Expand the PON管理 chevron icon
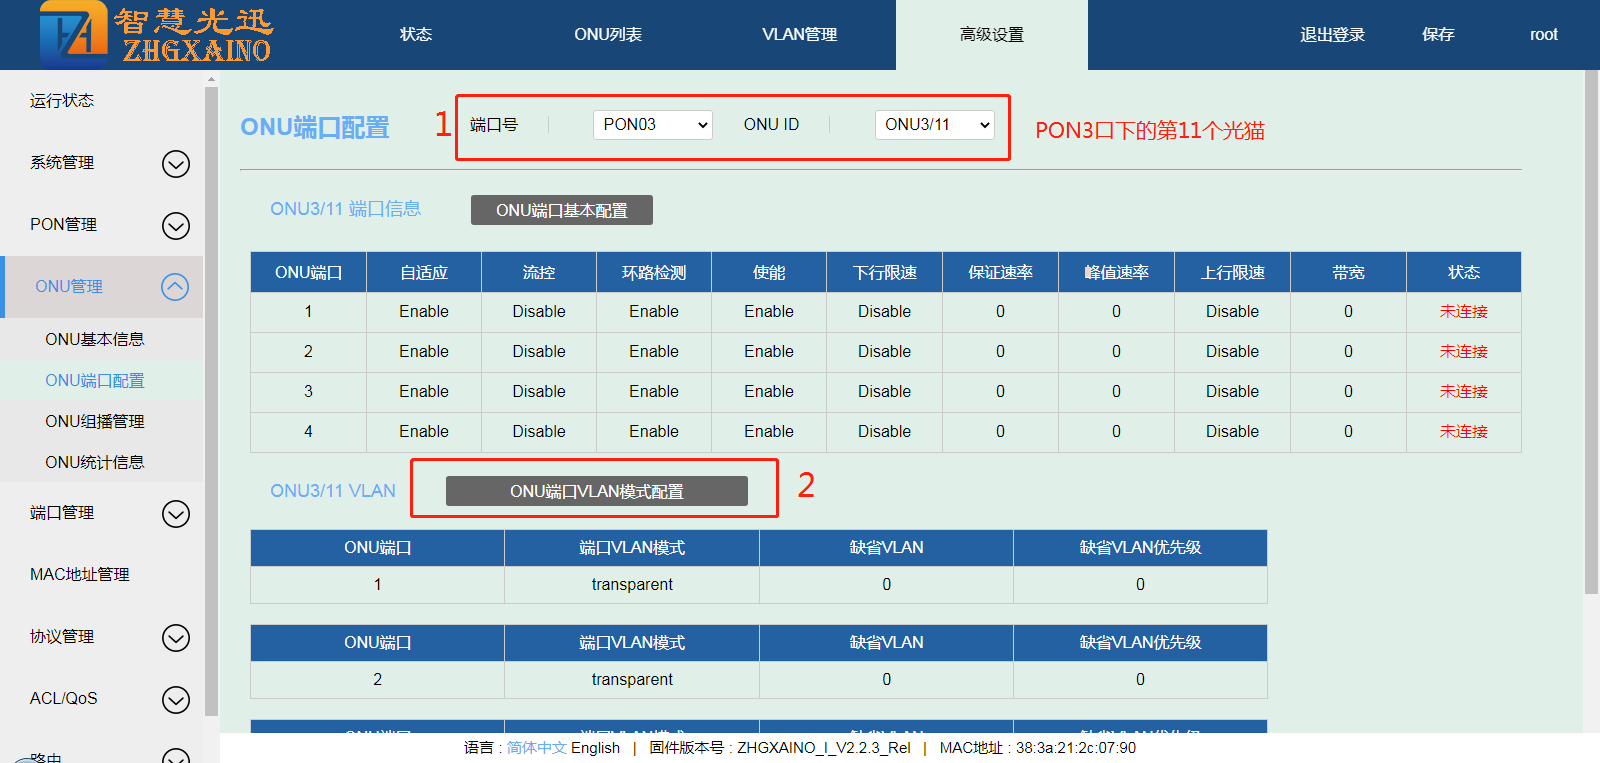 point(176,226)
